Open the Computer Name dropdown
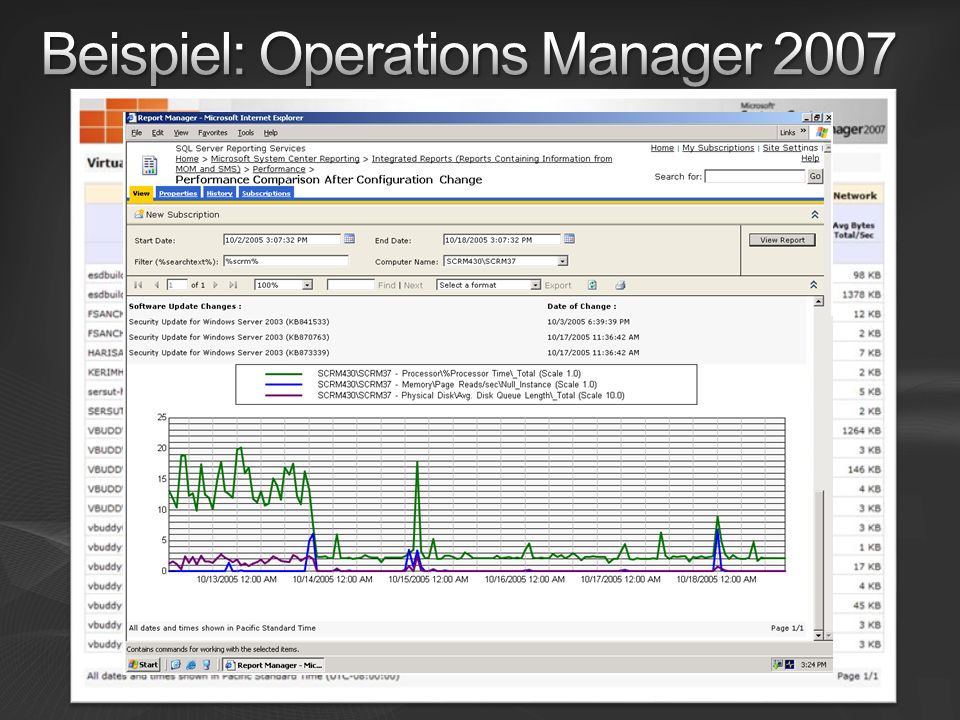Image resolution: width=960 pixels, height=720 pixels. click(563, 261)
